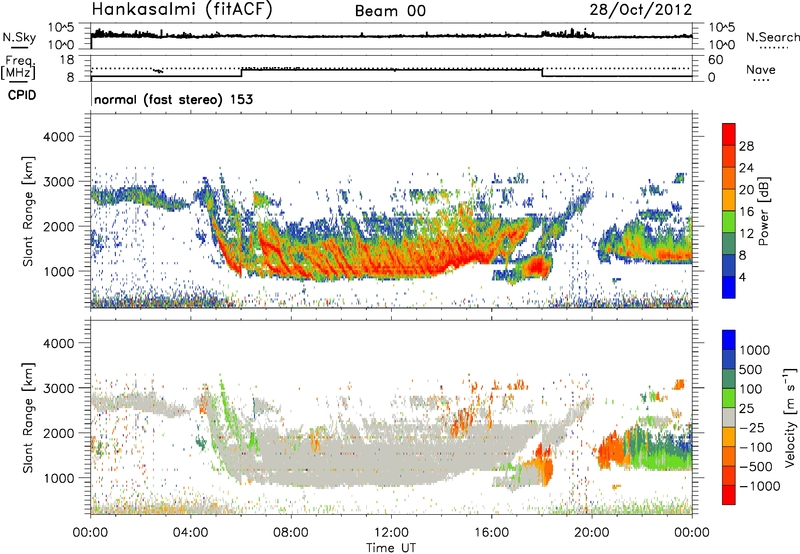Click the '12:00' time axis tick label
The width and height of the screenshot is (800, 554).
click(x=391, y=533)
